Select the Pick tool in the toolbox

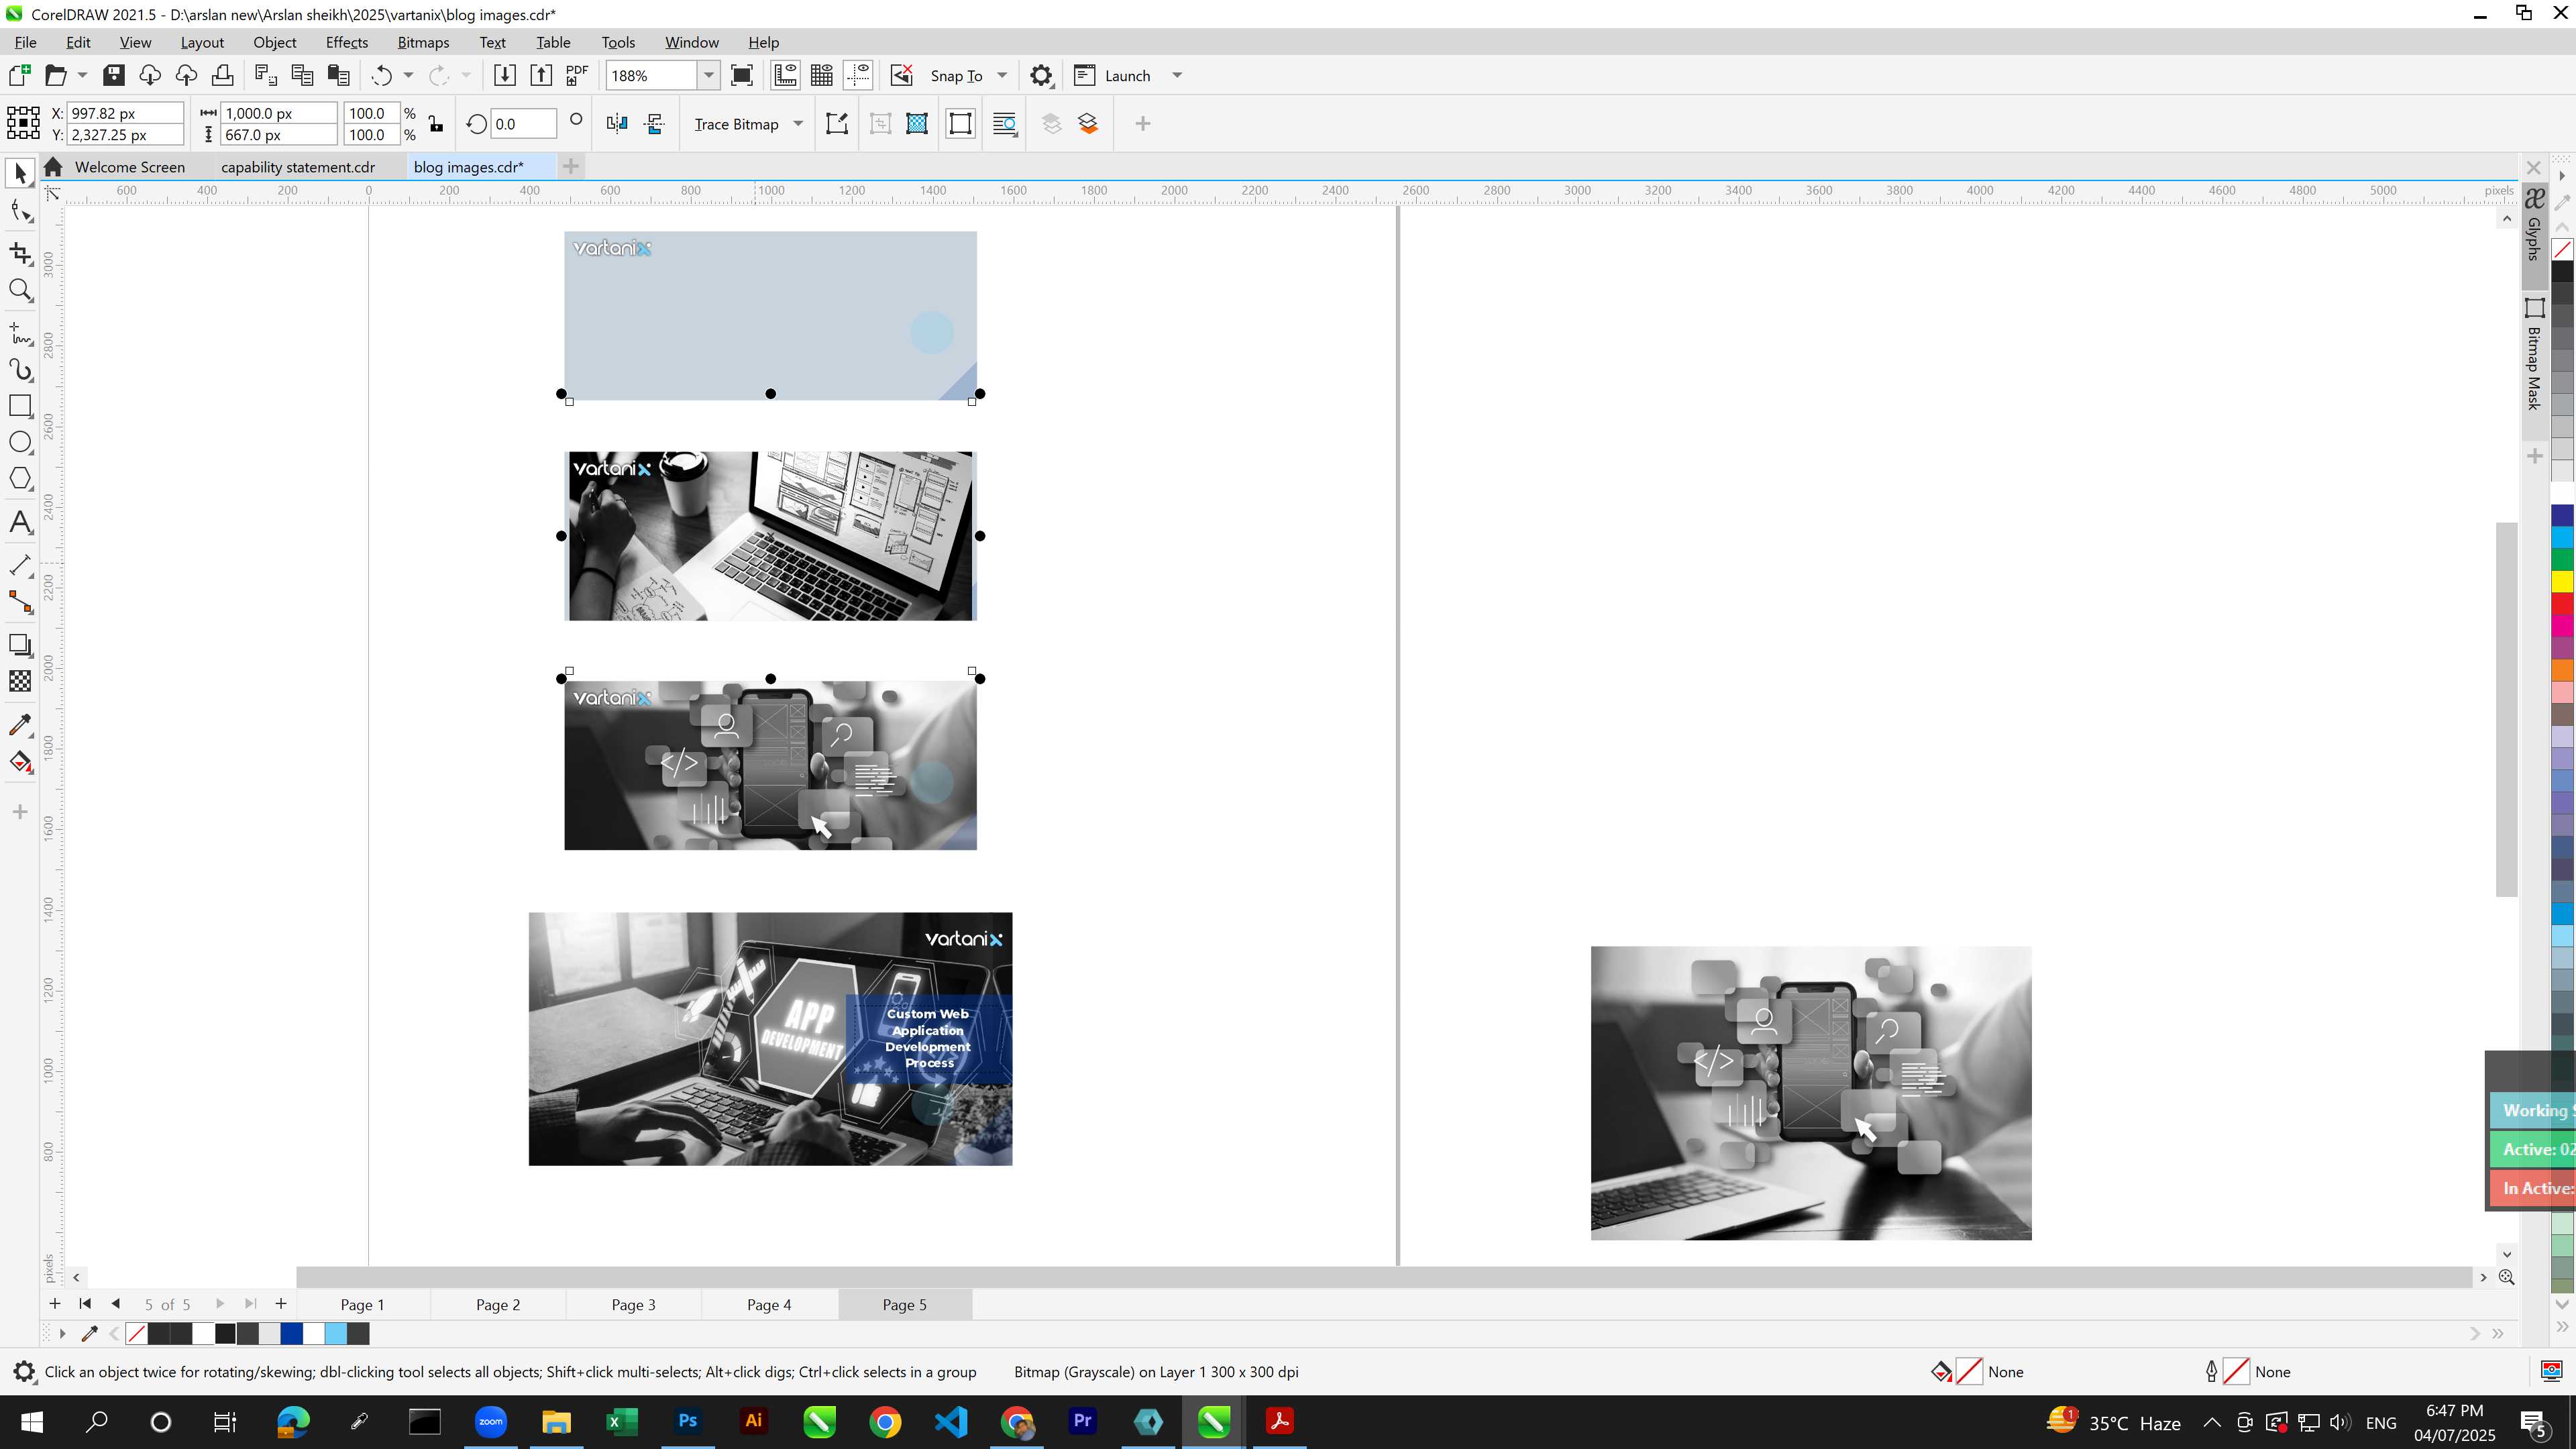point(20,174)
